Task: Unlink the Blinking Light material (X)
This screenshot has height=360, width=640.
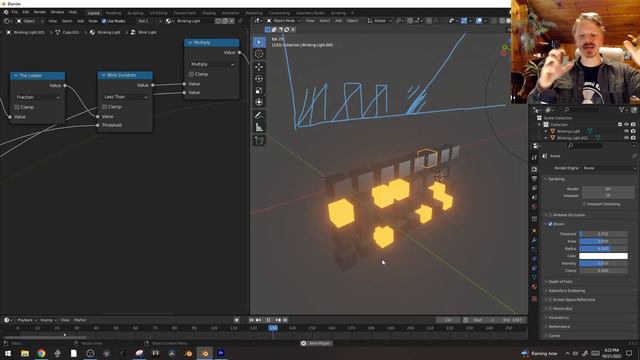Action: pos(231,21)
